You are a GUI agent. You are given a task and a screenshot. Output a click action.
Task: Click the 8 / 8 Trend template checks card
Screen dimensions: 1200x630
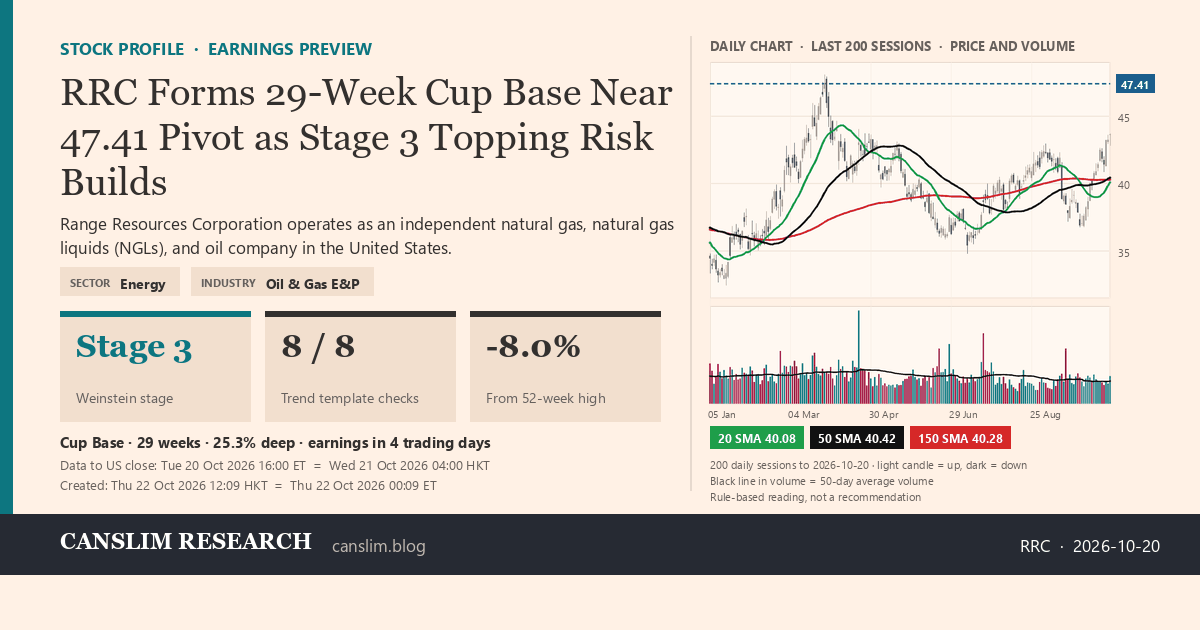[360, 367]
